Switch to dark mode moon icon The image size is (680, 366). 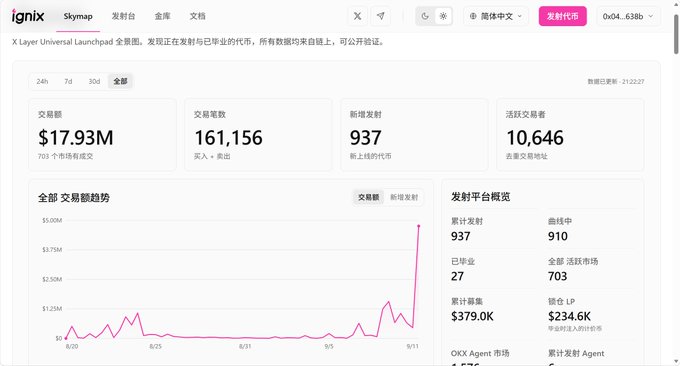click(x=425, y=16)
